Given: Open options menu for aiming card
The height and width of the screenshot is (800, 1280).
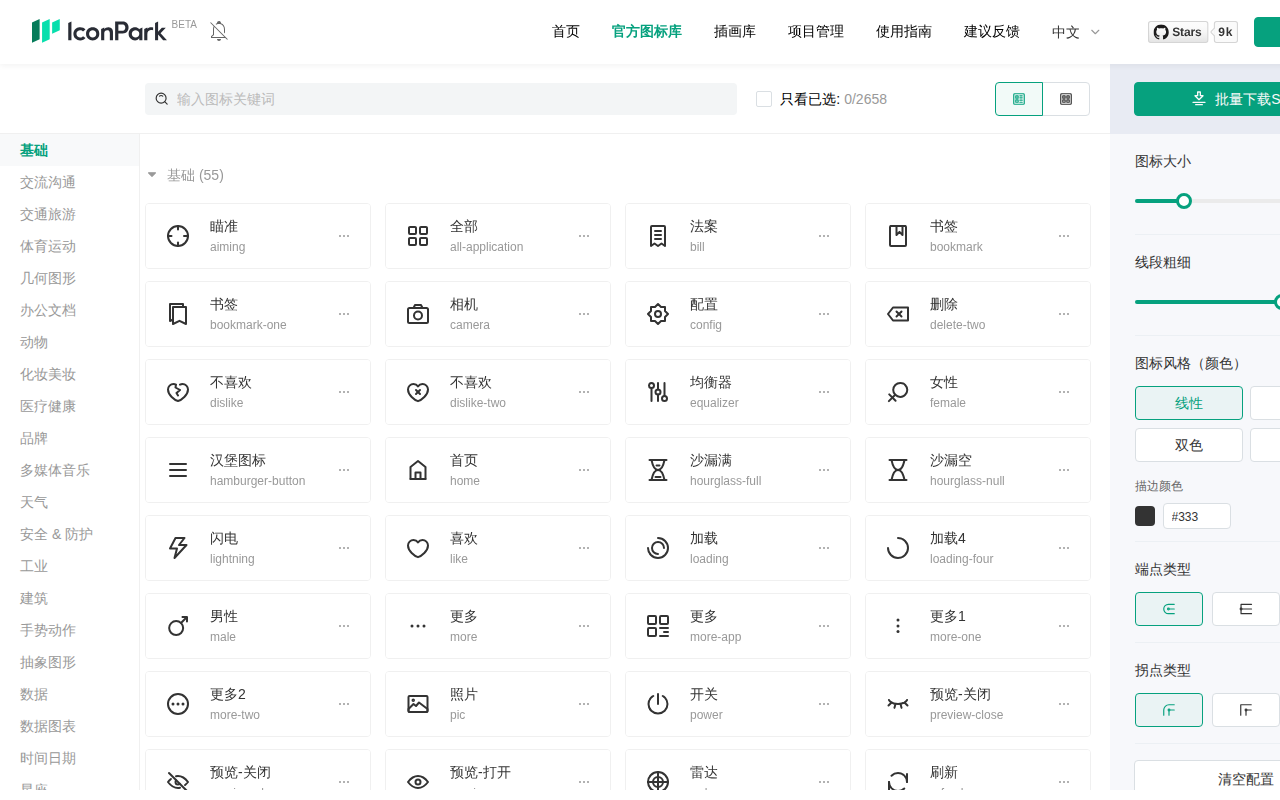Looking at the screenshot, I should [344, 236].
